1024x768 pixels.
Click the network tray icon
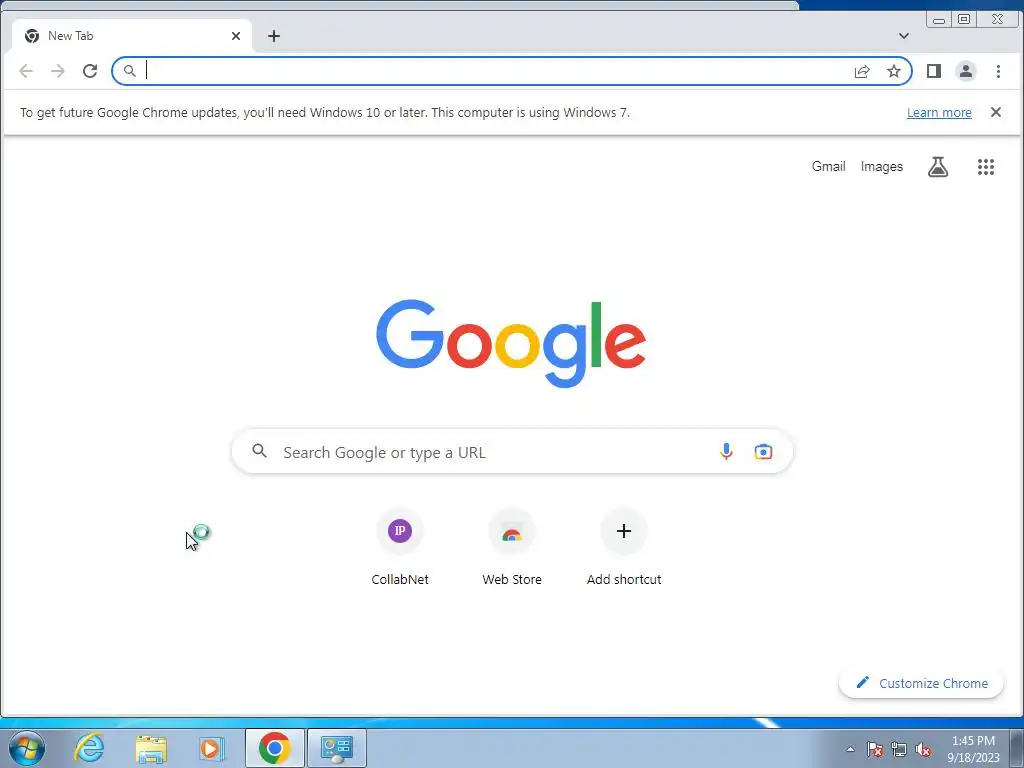pyautogui.click(x=899, y=749)
